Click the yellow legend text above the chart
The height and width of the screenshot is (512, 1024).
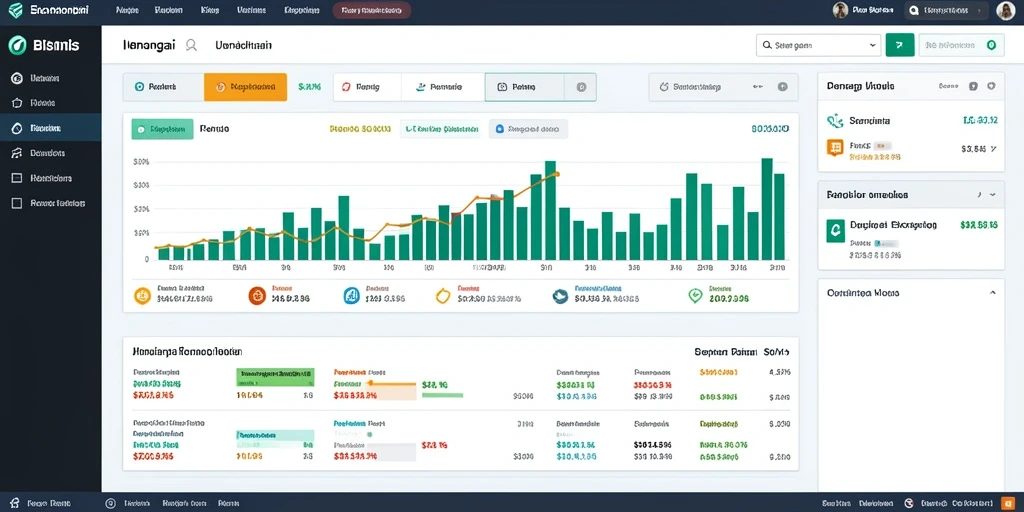point(360,129)
